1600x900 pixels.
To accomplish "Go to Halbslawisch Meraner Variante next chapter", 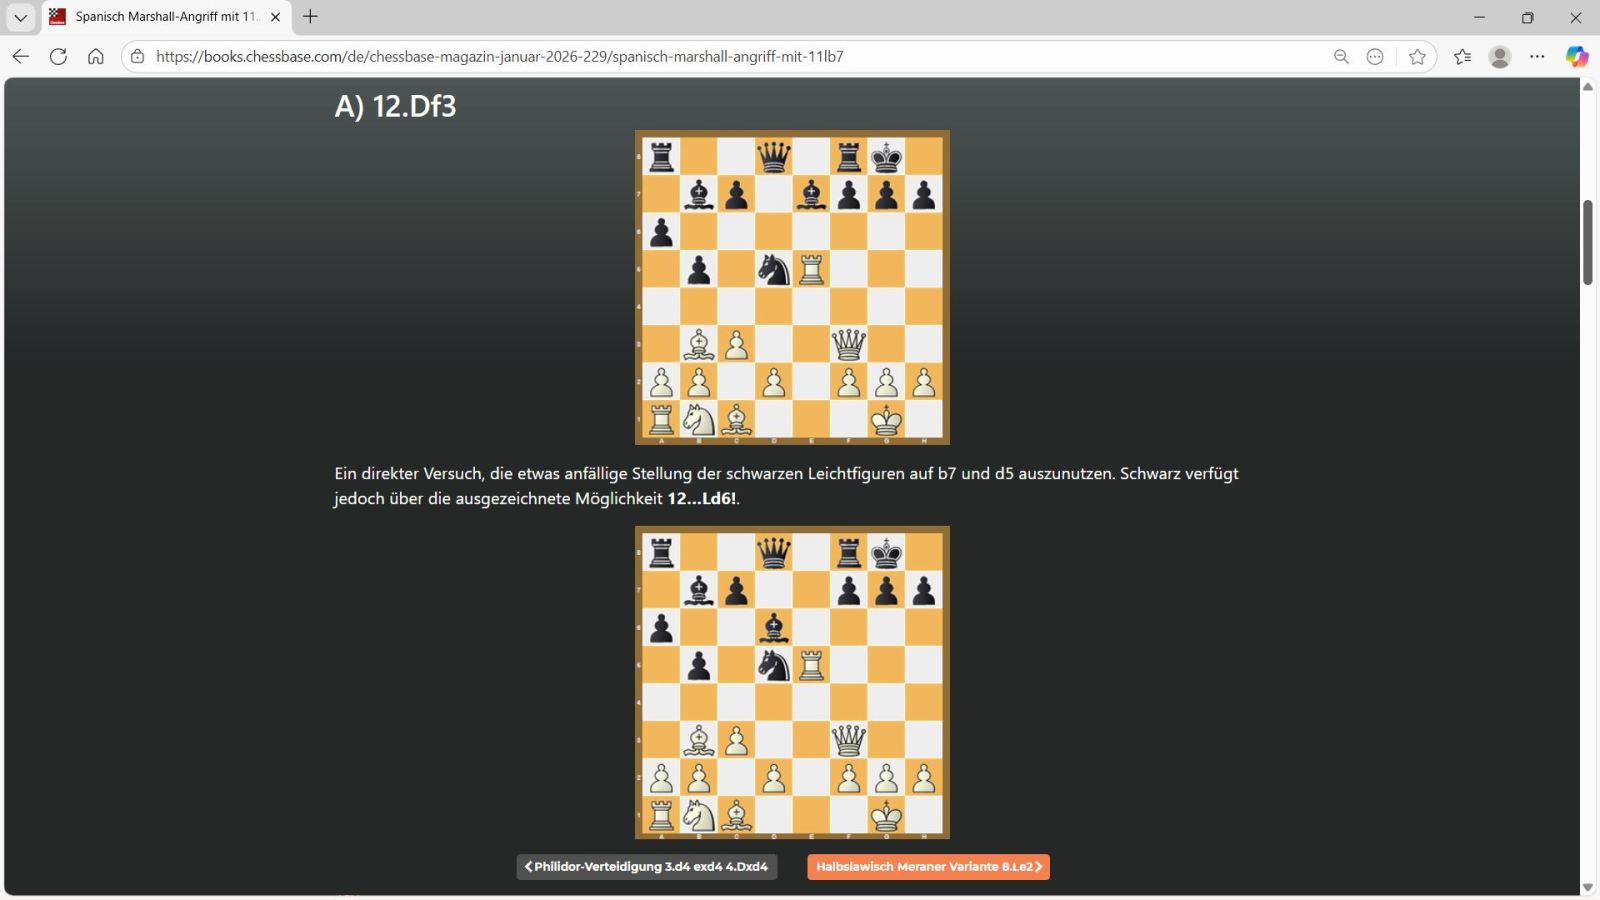I will click(x=929, y=867).
